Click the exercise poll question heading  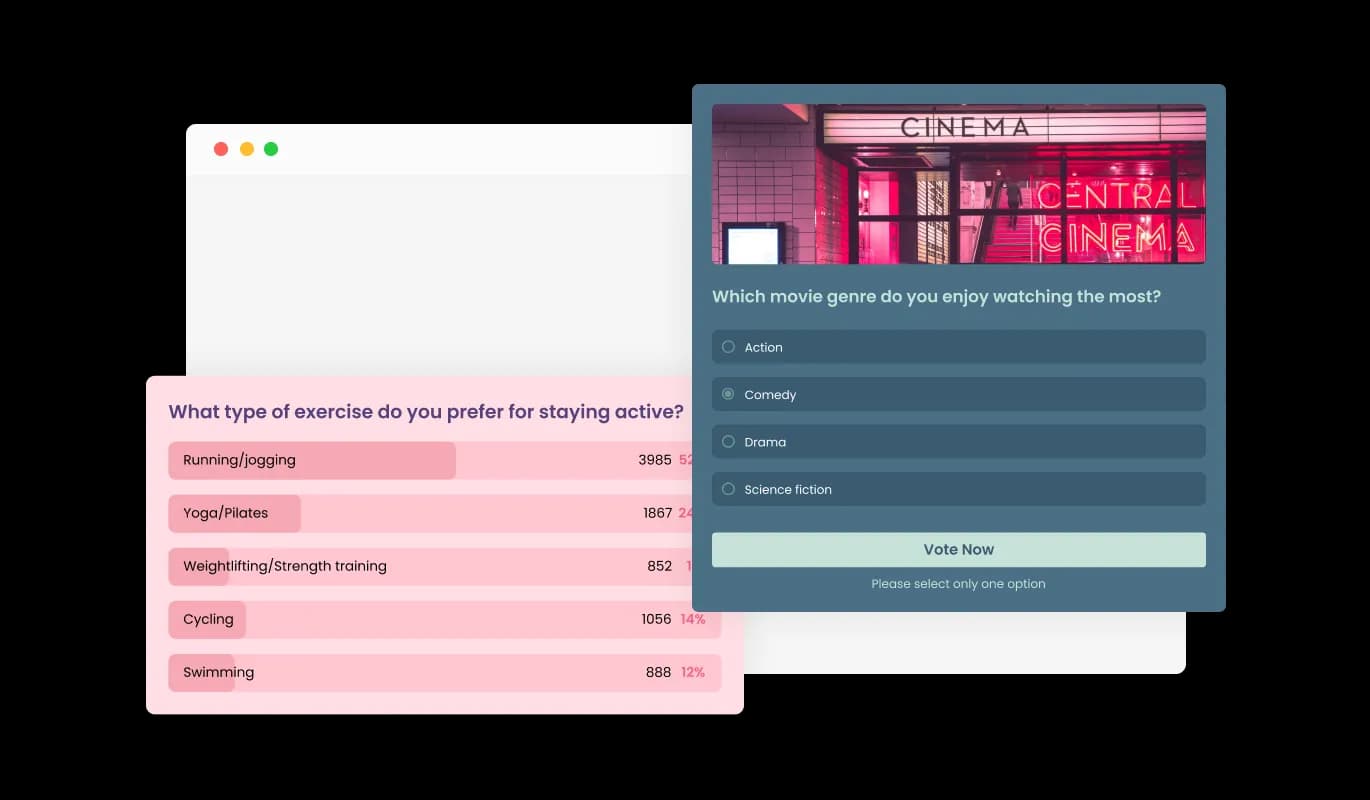(426, 411)
